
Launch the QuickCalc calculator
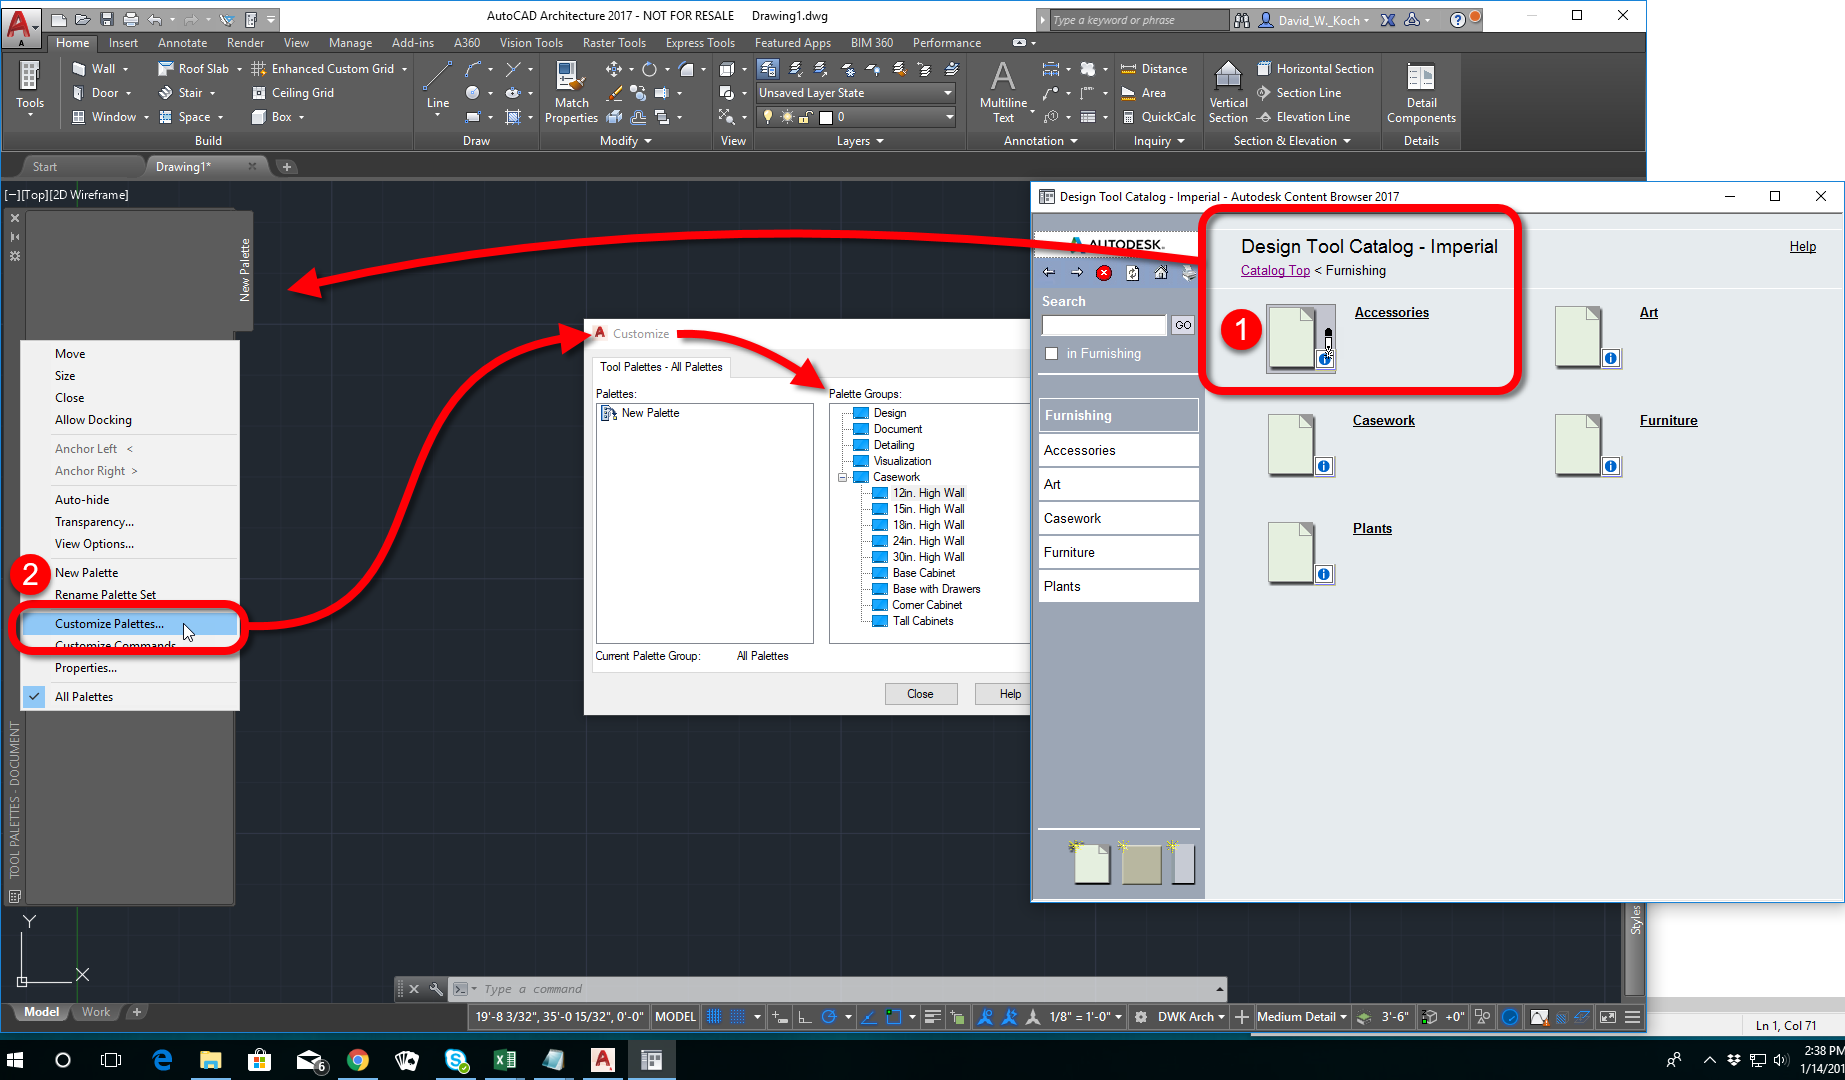coord(1158,117)
